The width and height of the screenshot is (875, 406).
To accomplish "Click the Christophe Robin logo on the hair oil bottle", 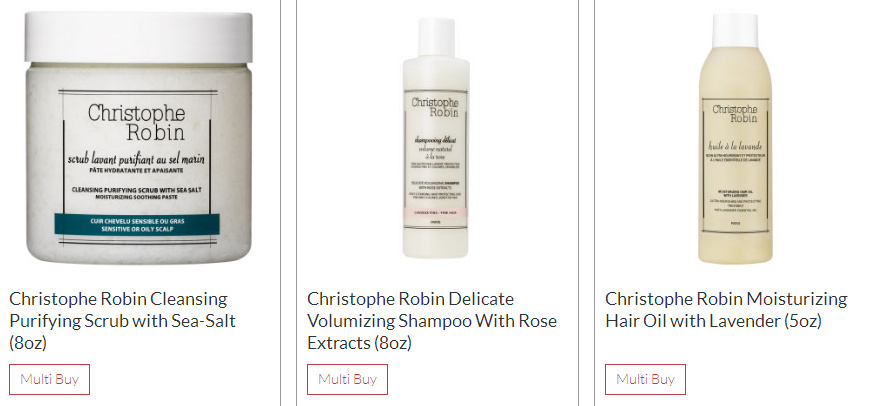I will point(735,113).
